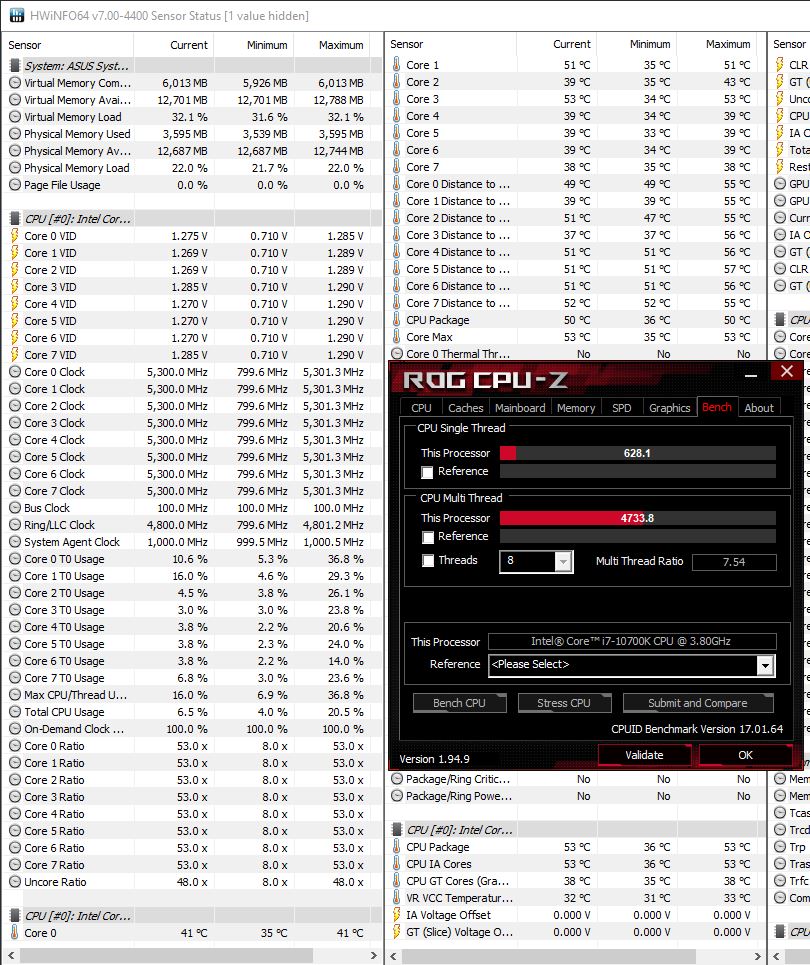Click the CPU IA Cores thermometer icon
The height and width of the screenshot is (965, 810).
point(396,864)
